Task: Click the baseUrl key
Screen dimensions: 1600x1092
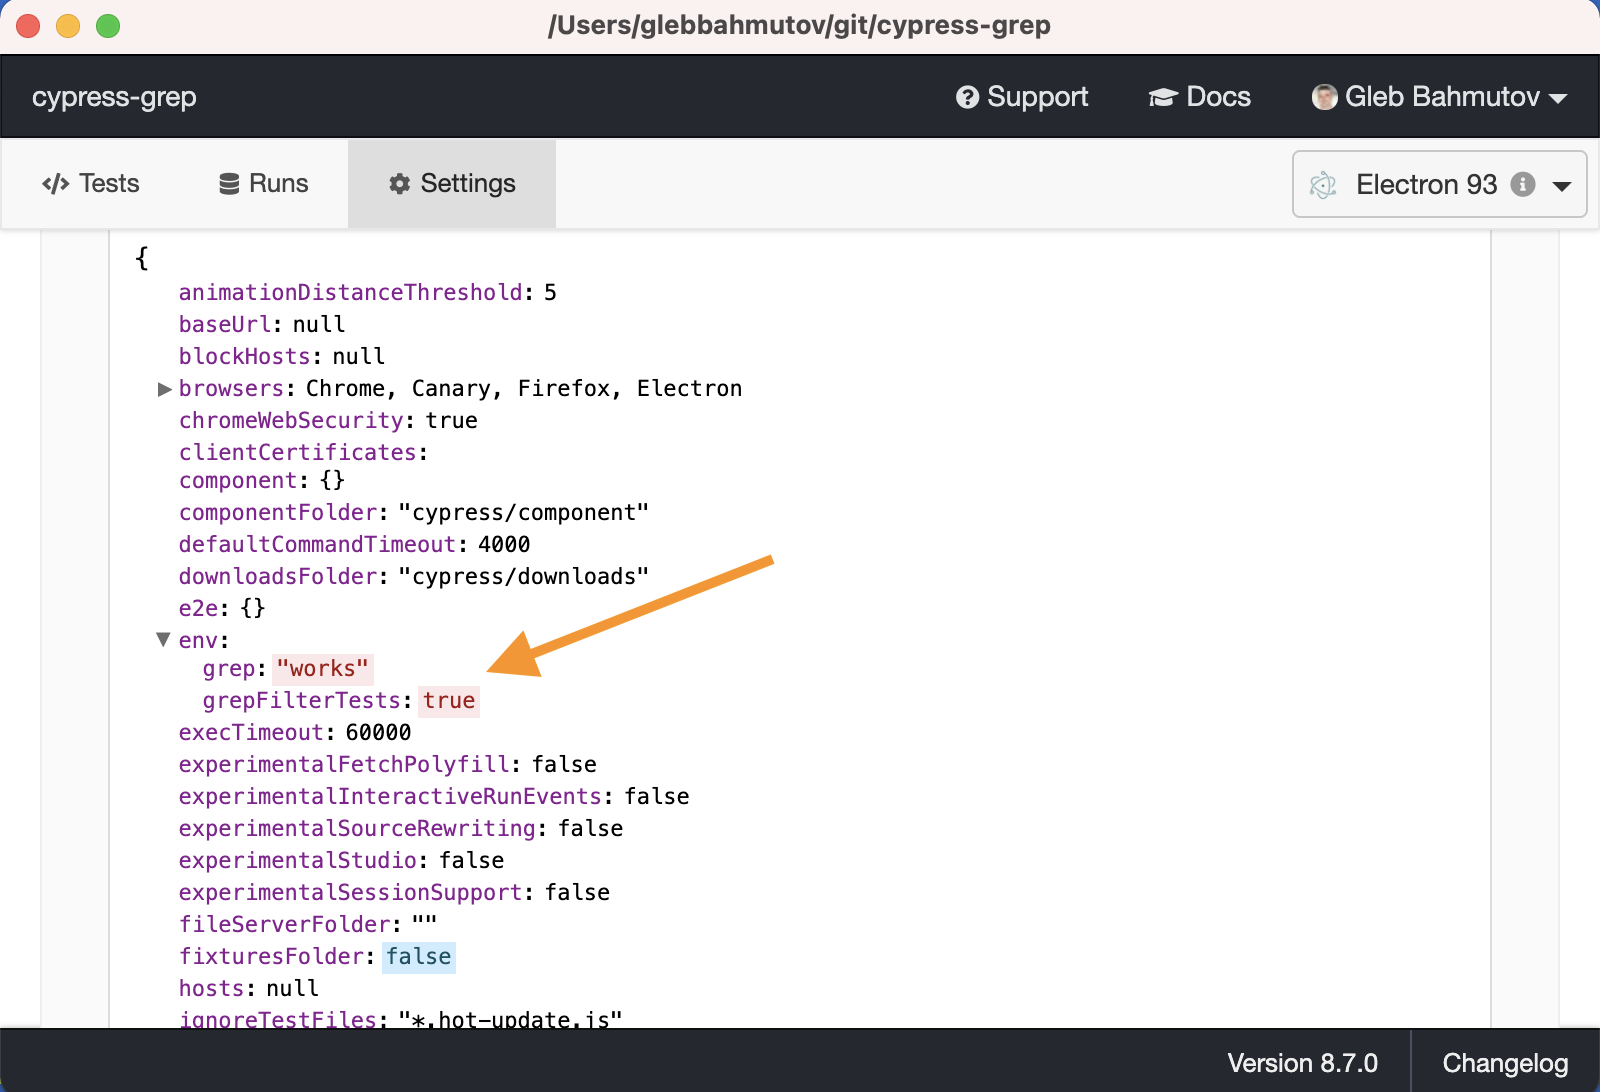Action: (x=225, y=324)
